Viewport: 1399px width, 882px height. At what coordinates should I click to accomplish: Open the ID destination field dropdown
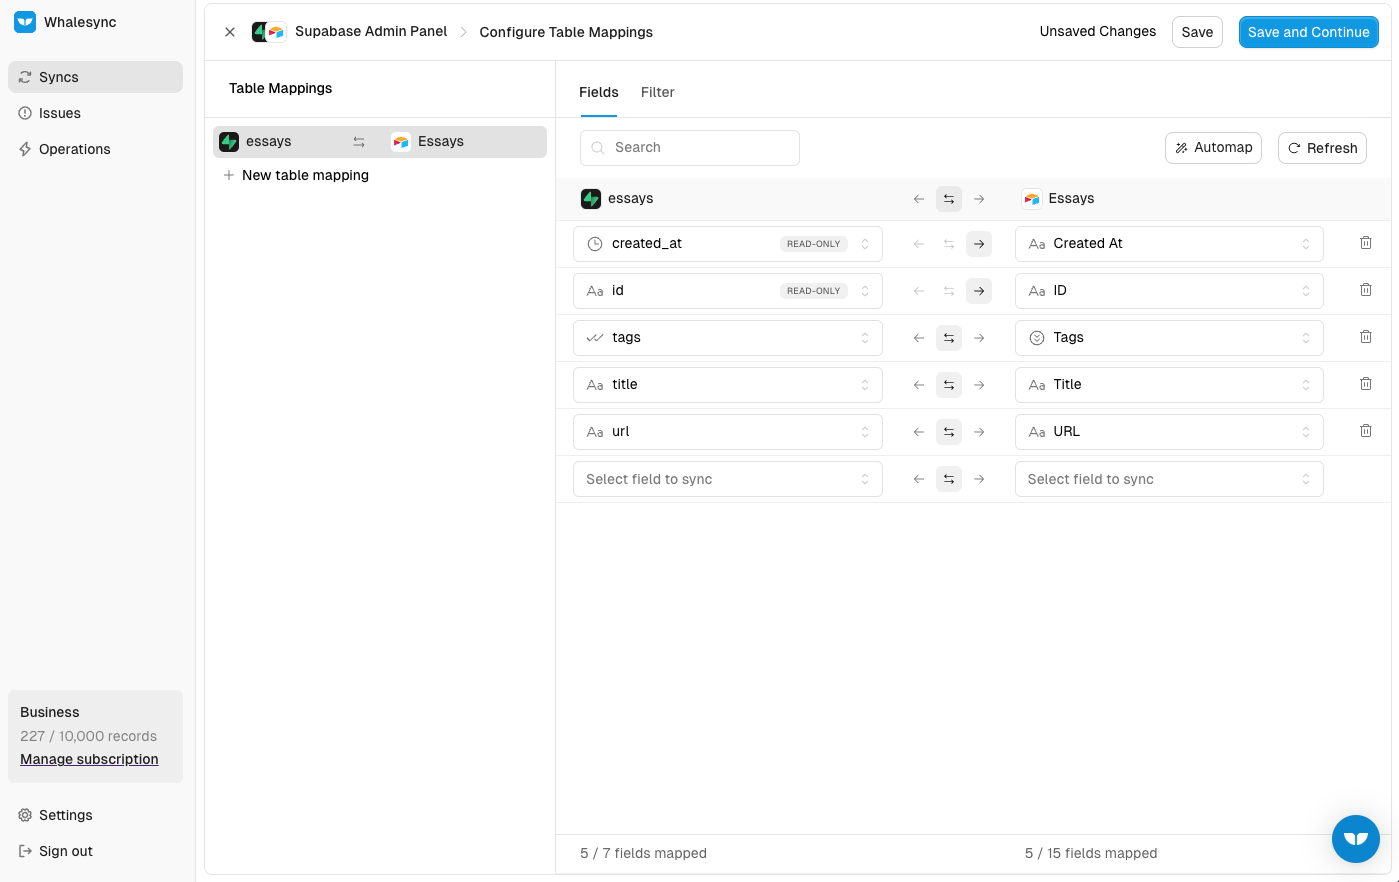1169,291
